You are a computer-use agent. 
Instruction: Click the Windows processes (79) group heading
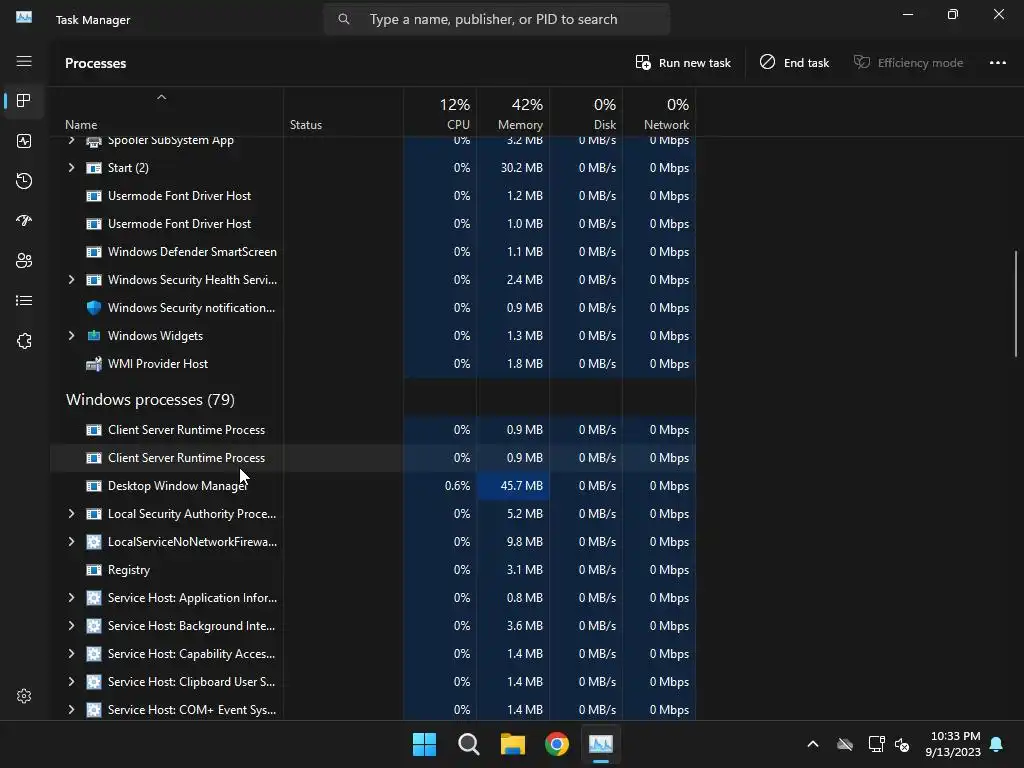pos(150,400)
